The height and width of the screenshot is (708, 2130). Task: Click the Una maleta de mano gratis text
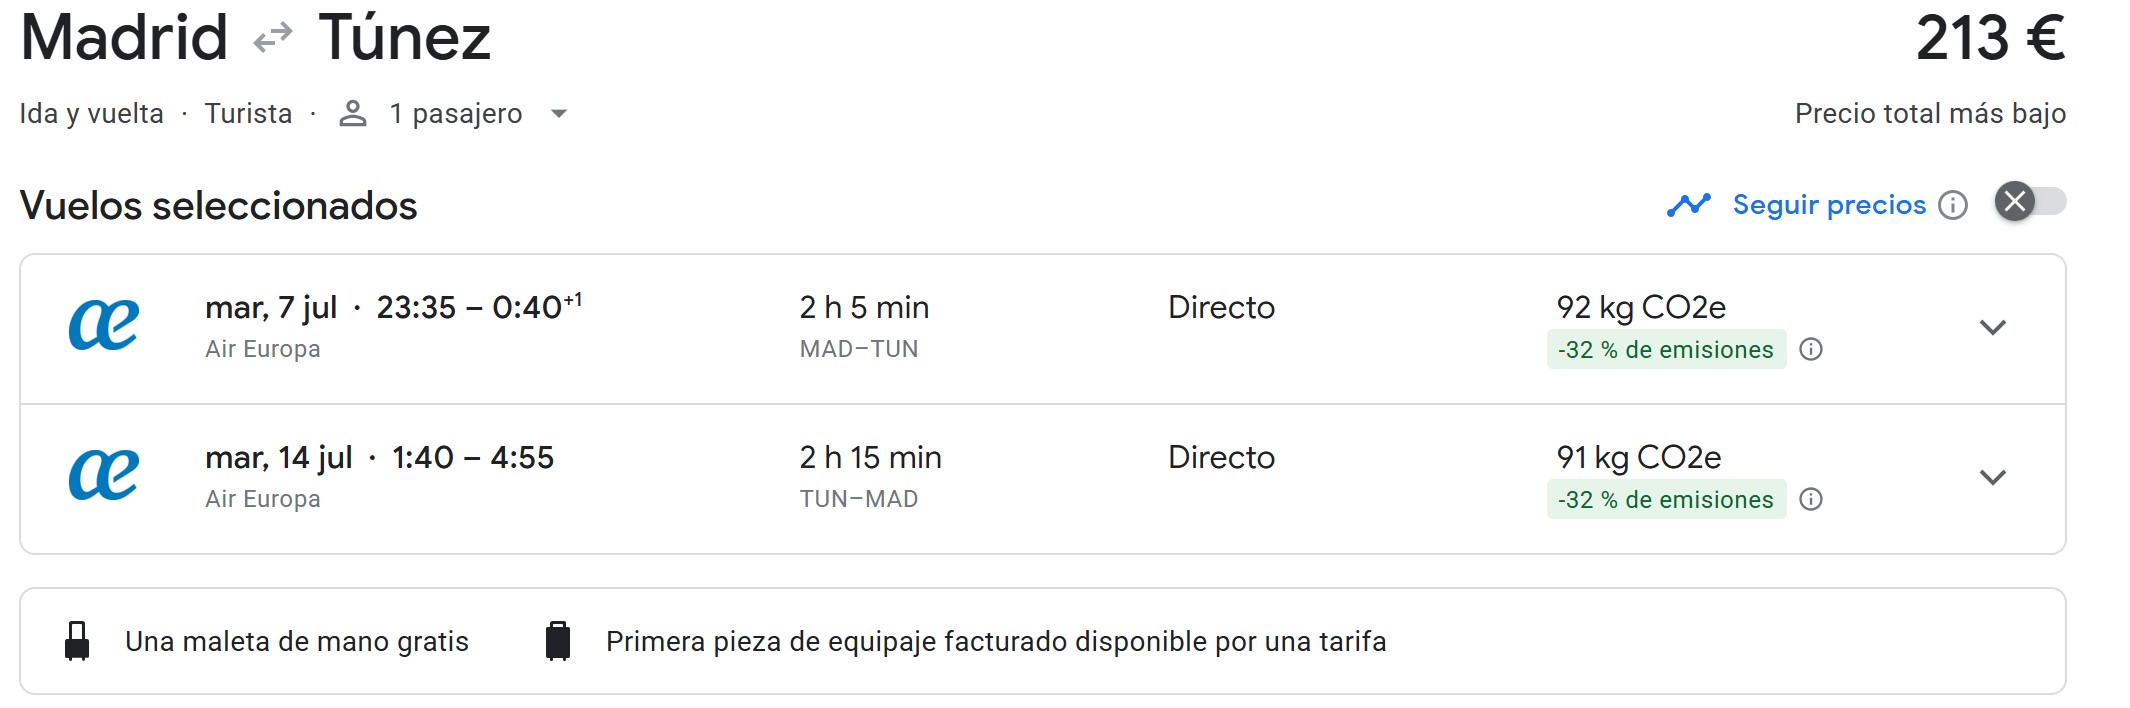point(296,641)
